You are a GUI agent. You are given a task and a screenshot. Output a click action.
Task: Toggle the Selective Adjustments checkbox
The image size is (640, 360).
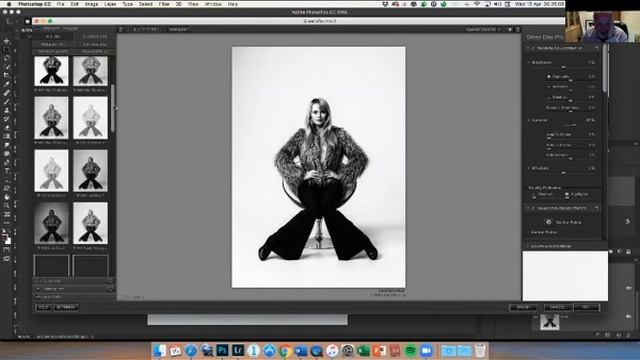pos(533,208)
